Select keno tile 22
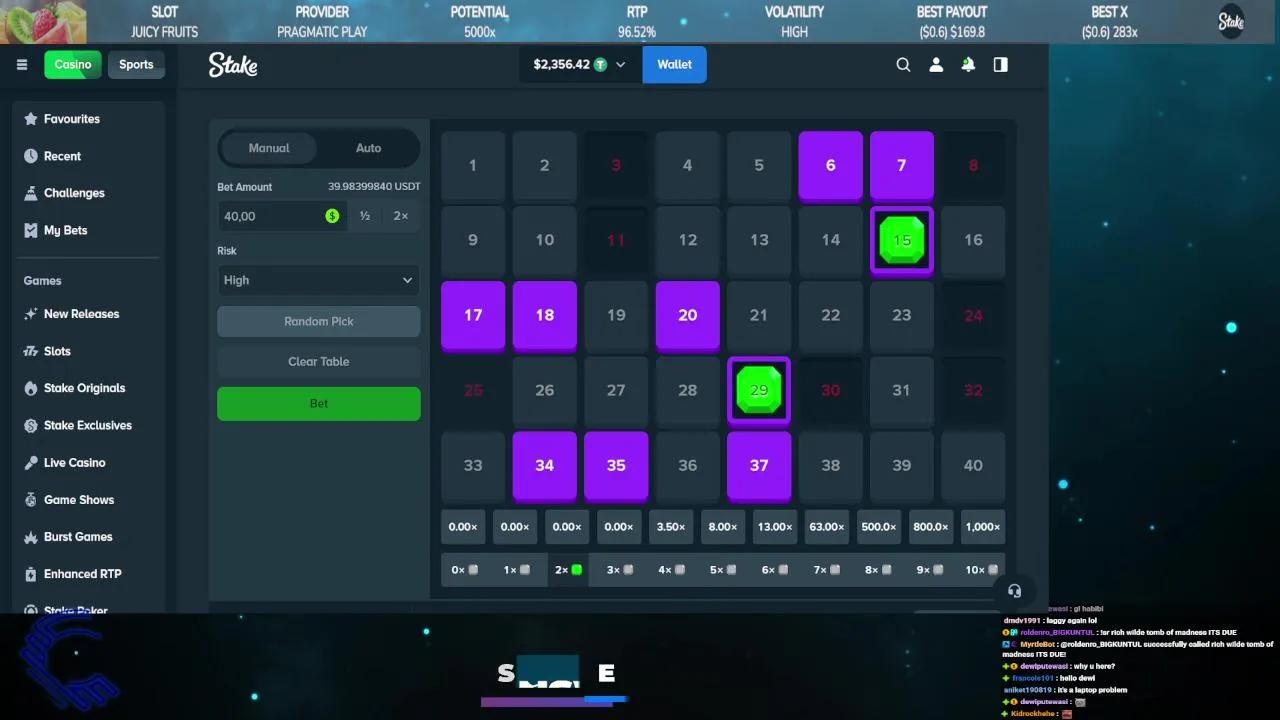This screenshot has width=1280, height=720. (x=830, y=316)
